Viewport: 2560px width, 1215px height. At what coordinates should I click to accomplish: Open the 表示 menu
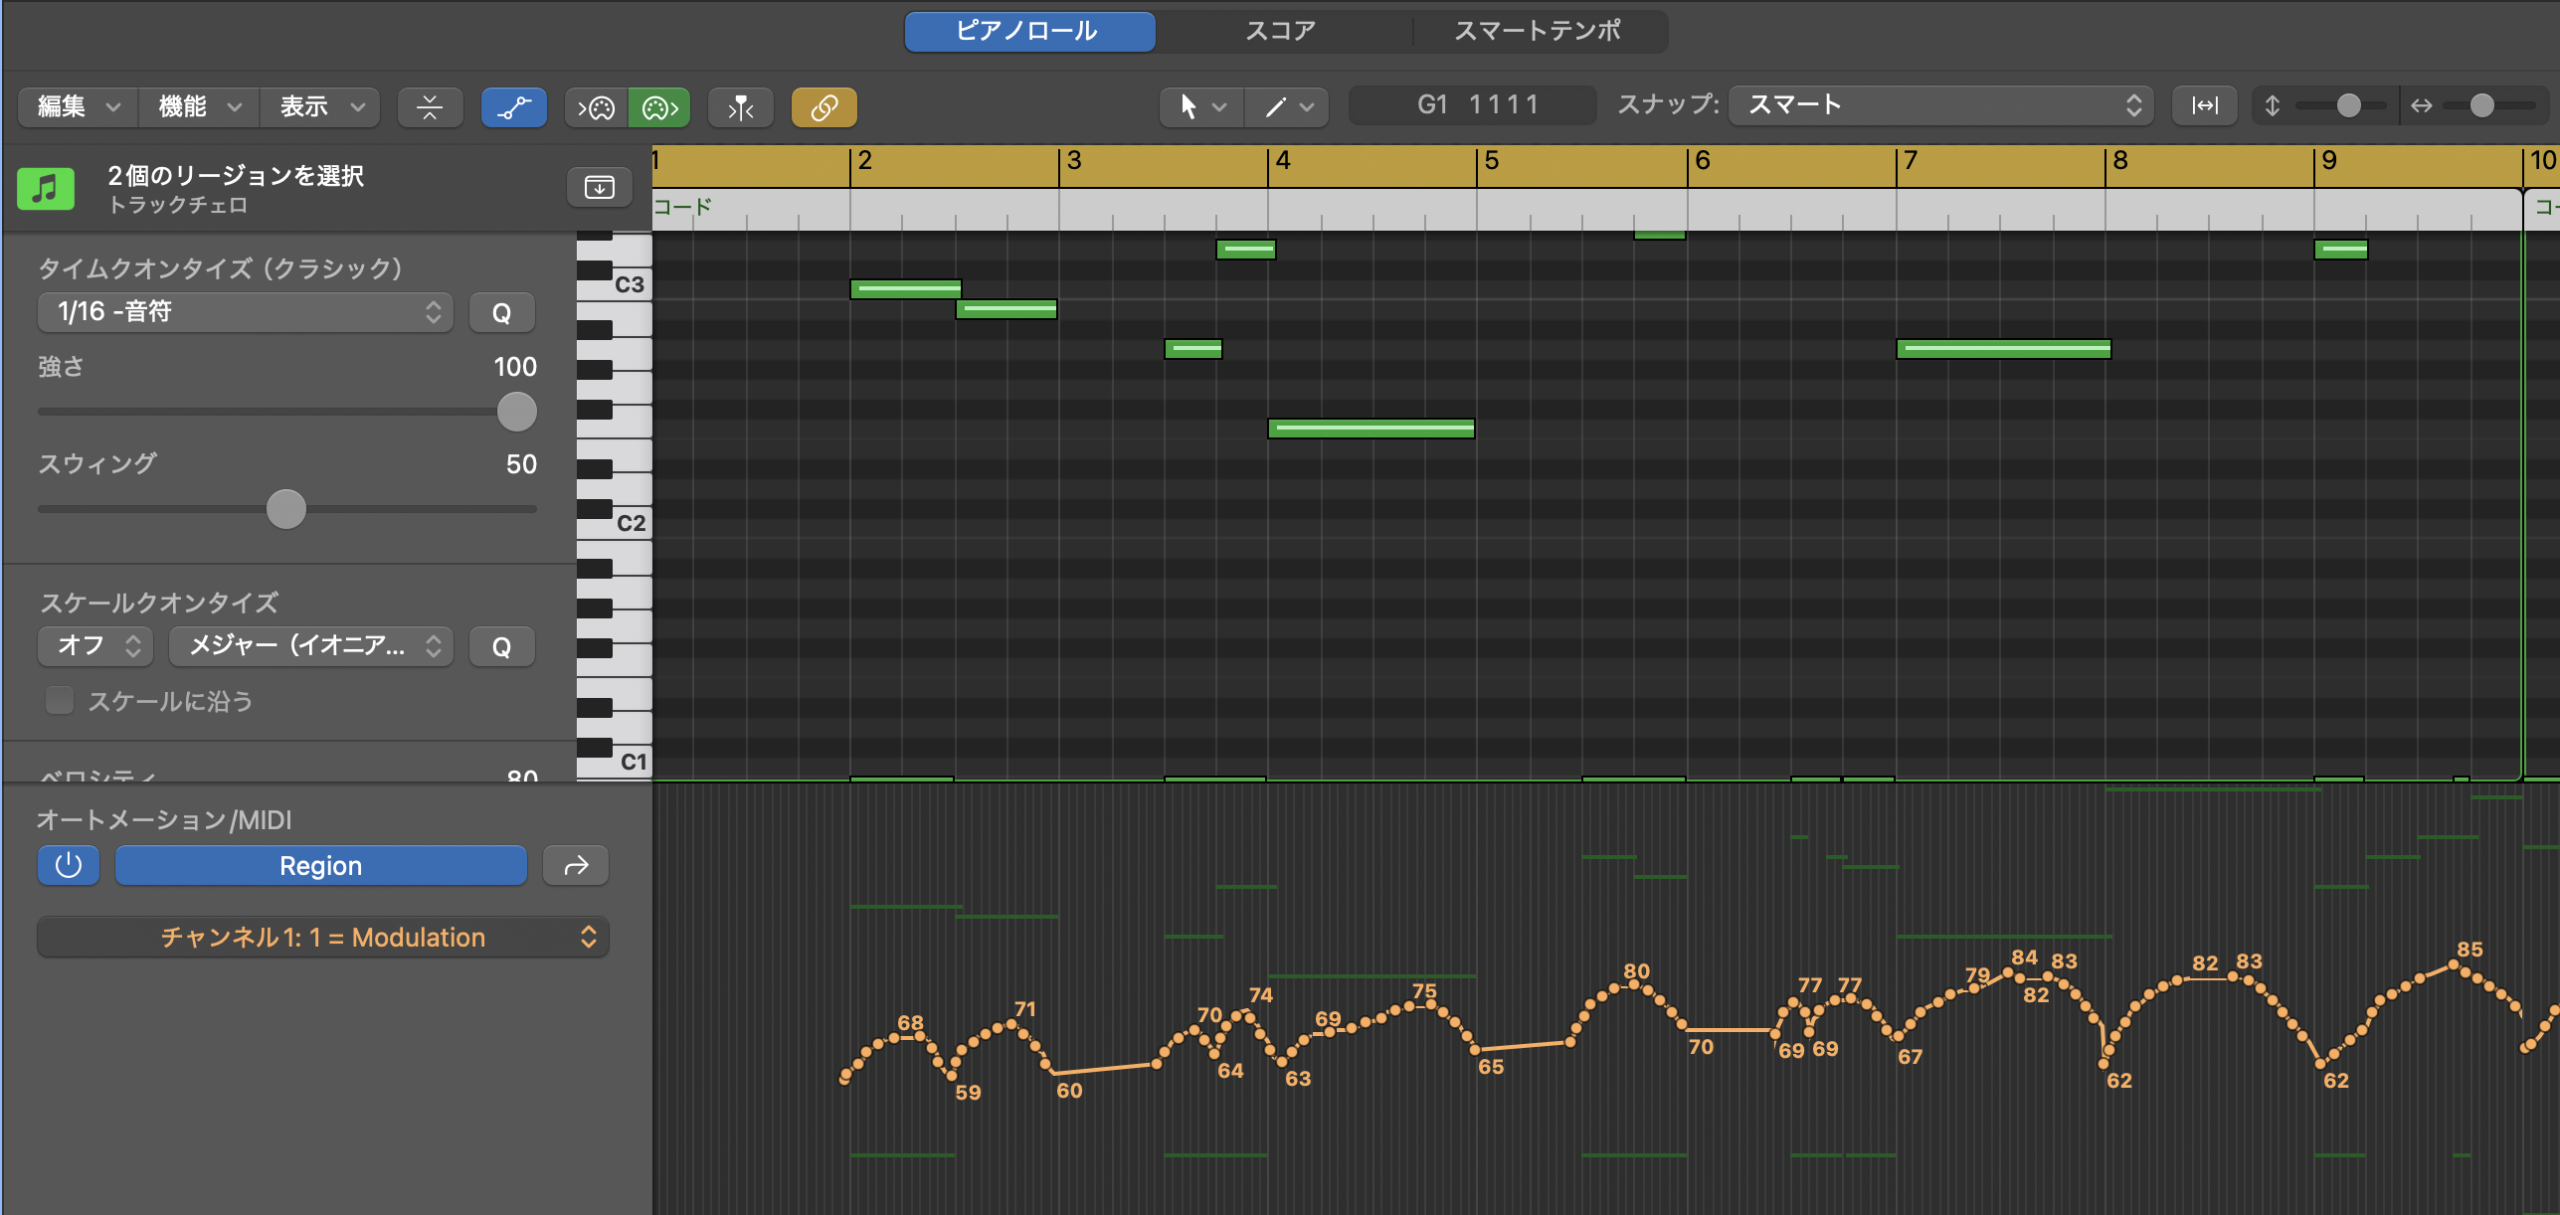[320, 106]
